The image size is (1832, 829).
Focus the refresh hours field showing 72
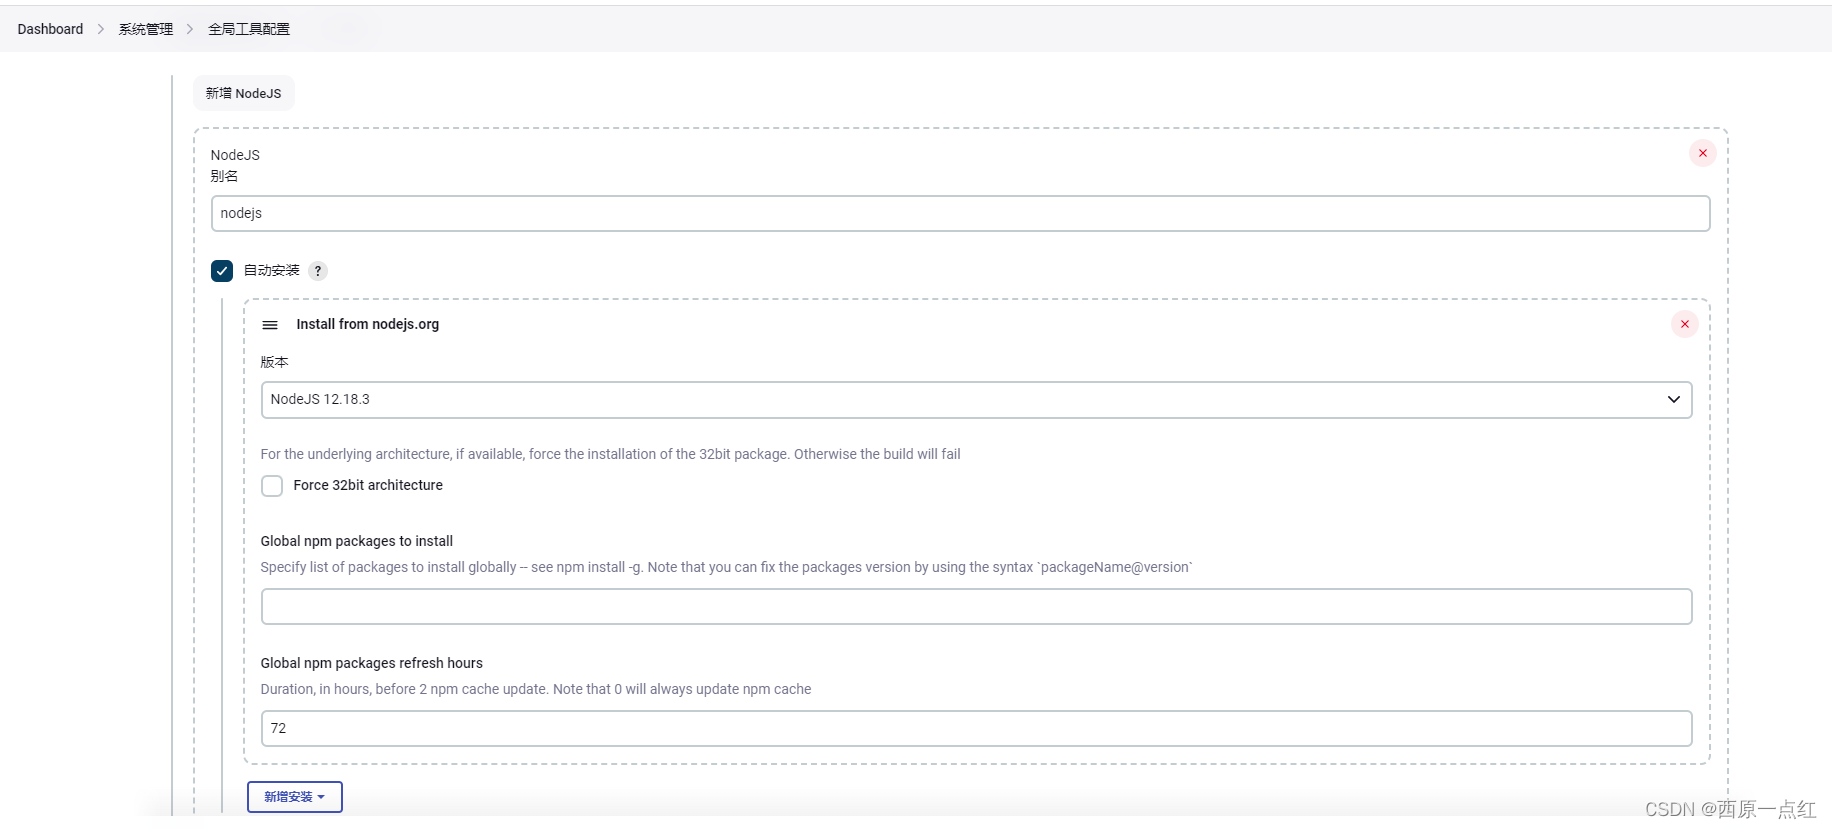pyautogui.click(x=976, y=728)
